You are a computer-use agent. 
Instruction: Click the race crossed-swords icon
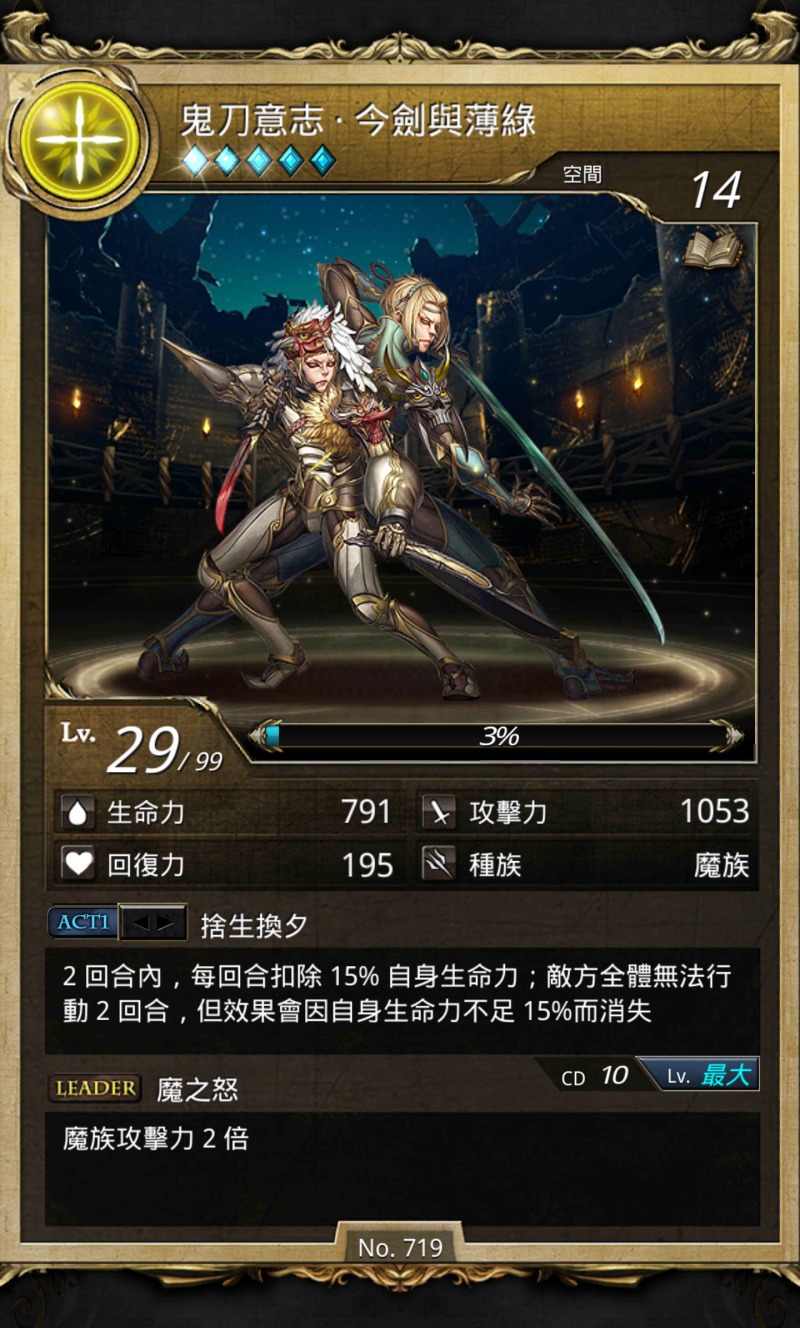pos(438,864)
